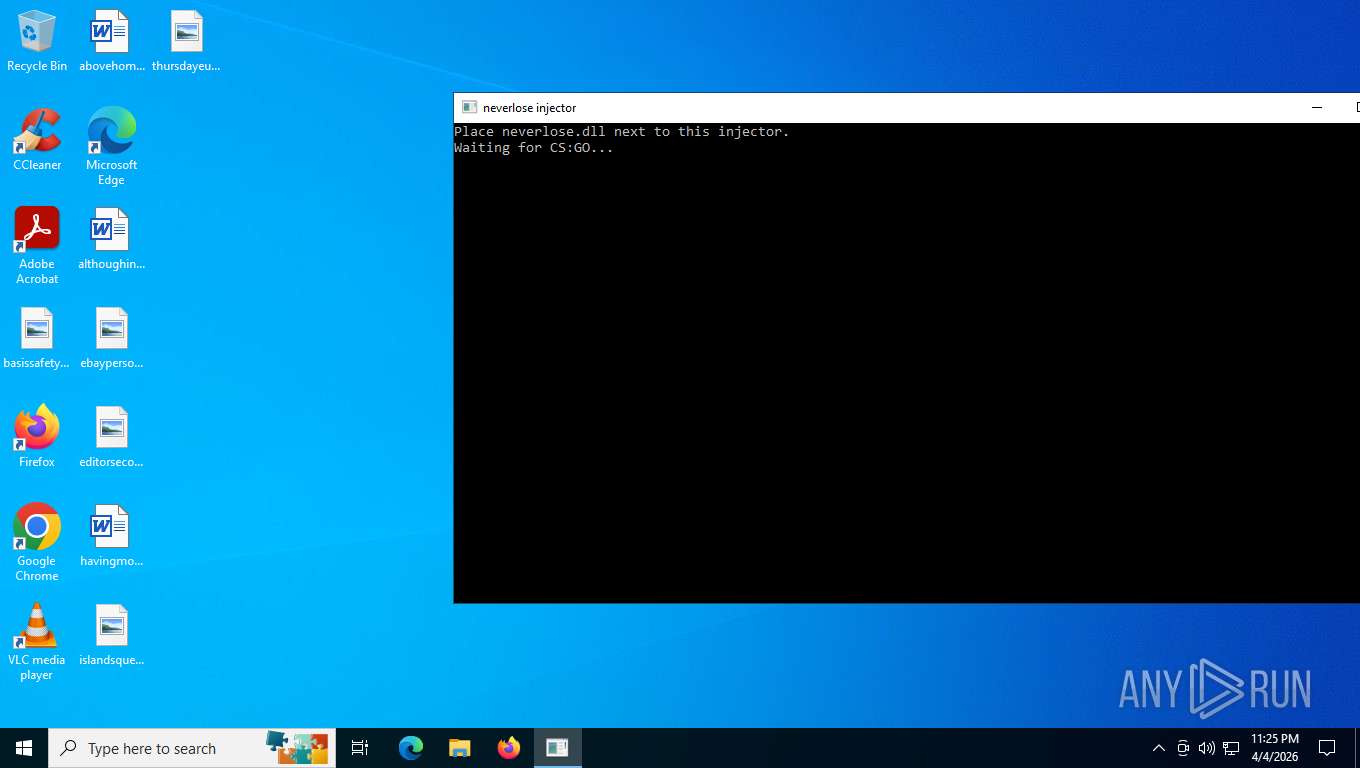Select the Firefox desktop shortcut
The width and height of the screenshot is (1360, 768).
point(37,437)
